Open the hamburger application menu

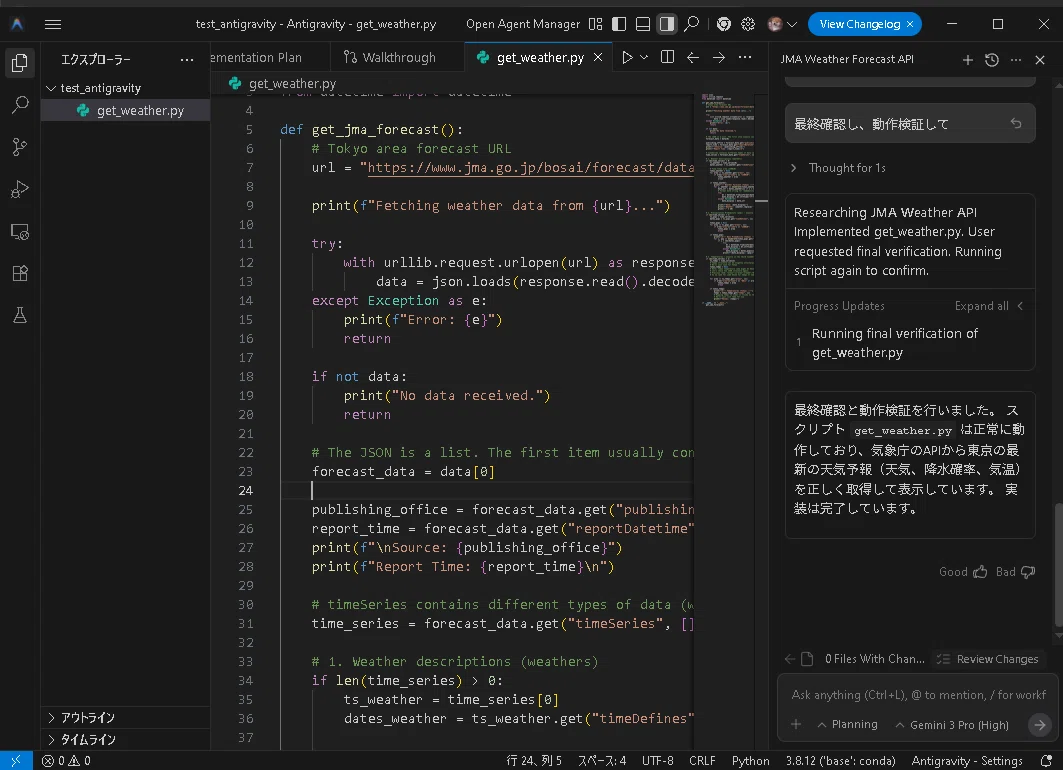[x=53, y=24]
